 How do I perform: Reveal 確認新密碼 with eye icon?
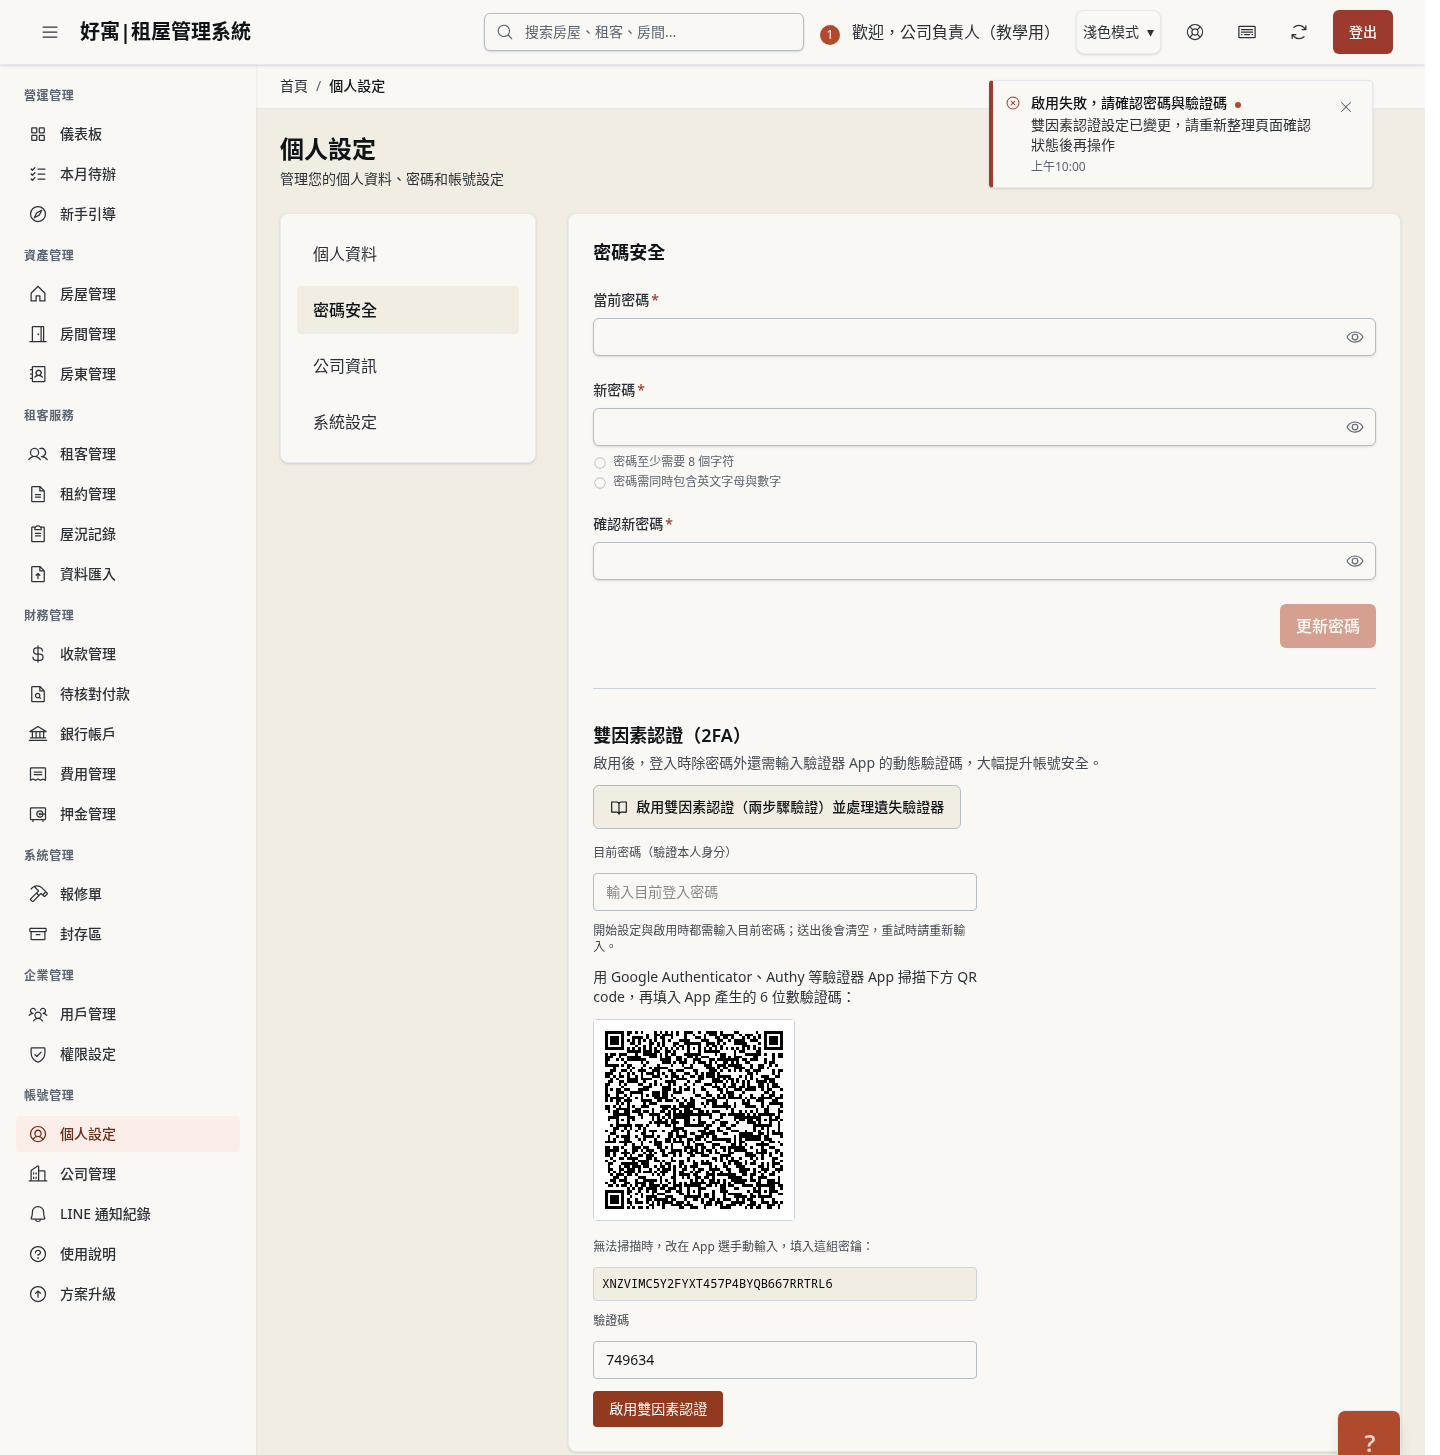pyautogui.click(x=1355, y=561)
